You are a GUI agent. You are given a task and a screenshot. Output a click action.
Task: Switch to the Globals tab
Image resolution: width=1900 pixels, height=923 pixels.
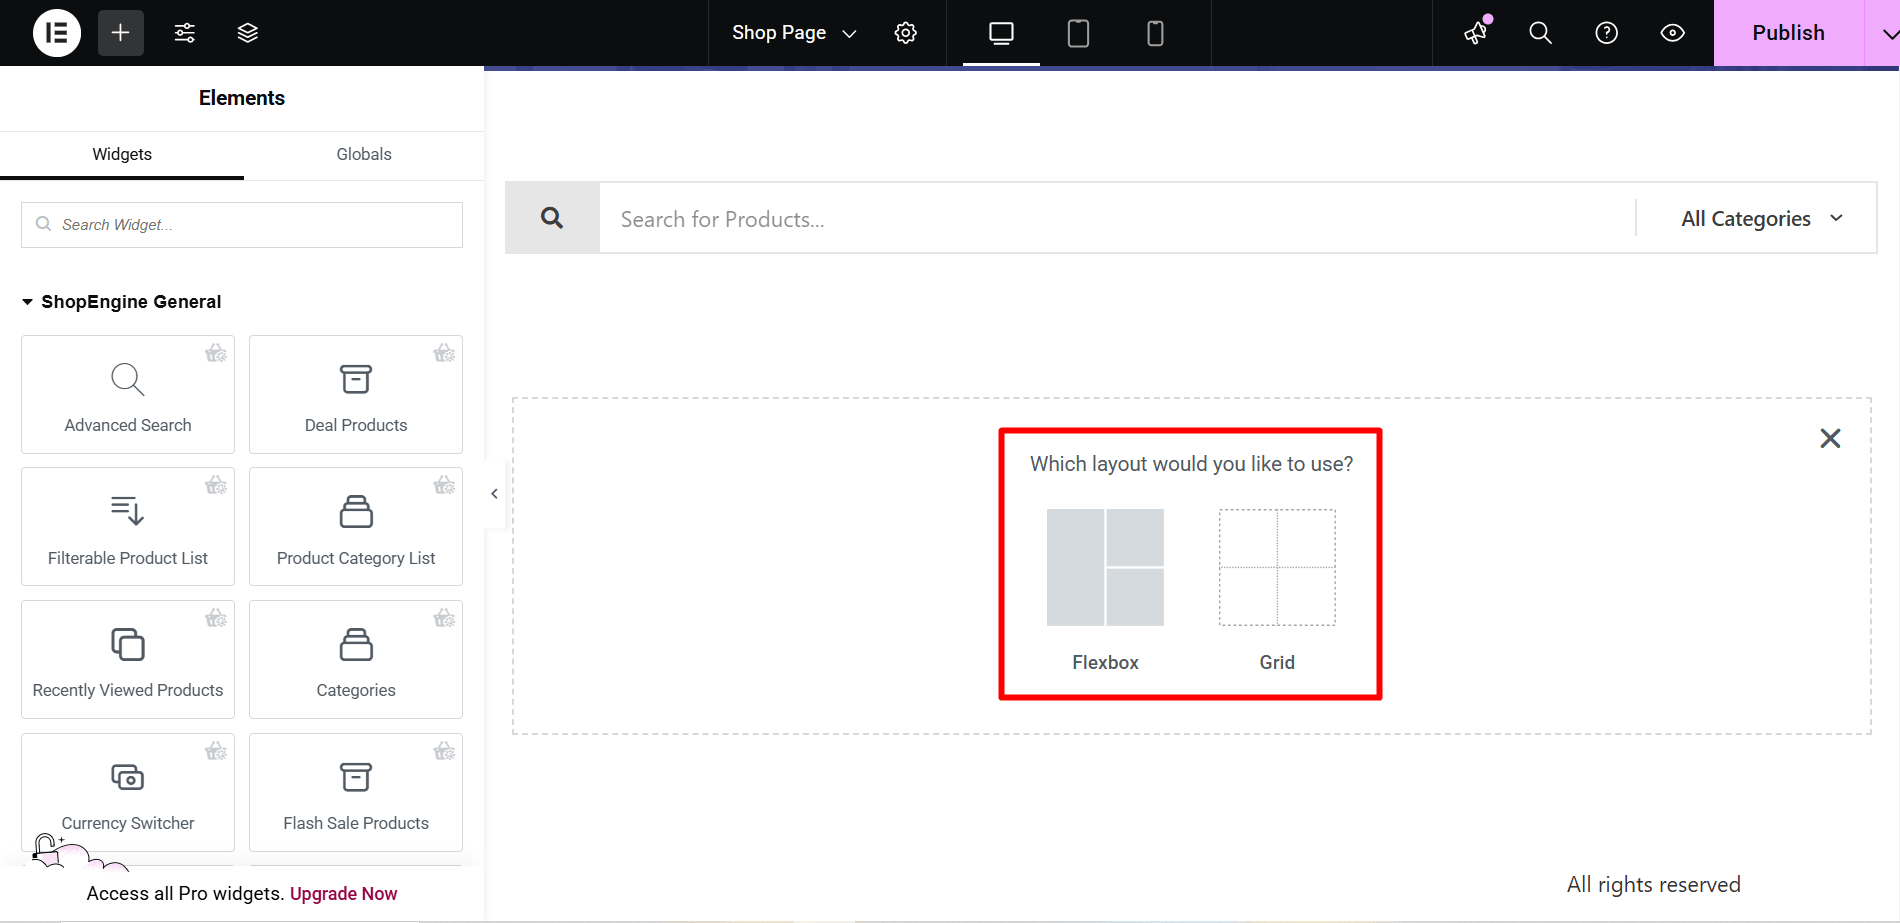tap(363, 154)
